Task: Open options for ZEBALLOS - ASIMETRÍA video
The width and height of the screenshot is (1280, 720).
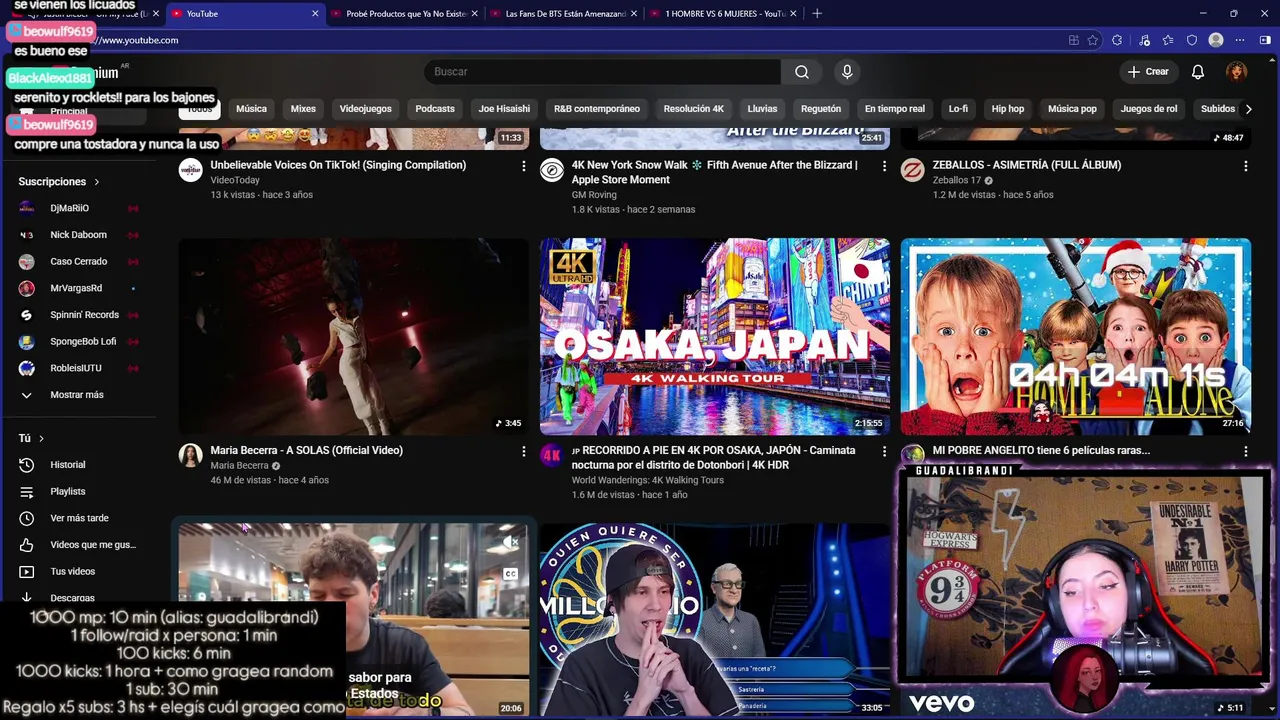Action: (x=1245, y=166)
